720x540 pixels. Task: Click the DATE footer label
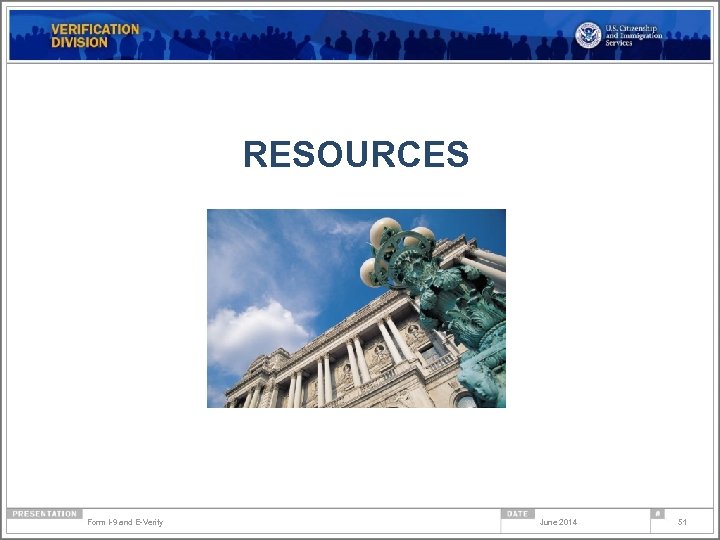pyautogui.click(x=518, y=514)
